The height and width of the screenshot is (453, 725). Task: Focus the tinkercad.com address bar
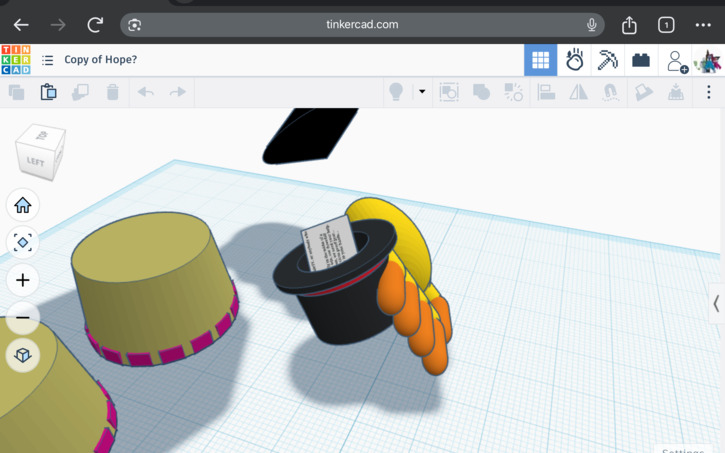362,24
